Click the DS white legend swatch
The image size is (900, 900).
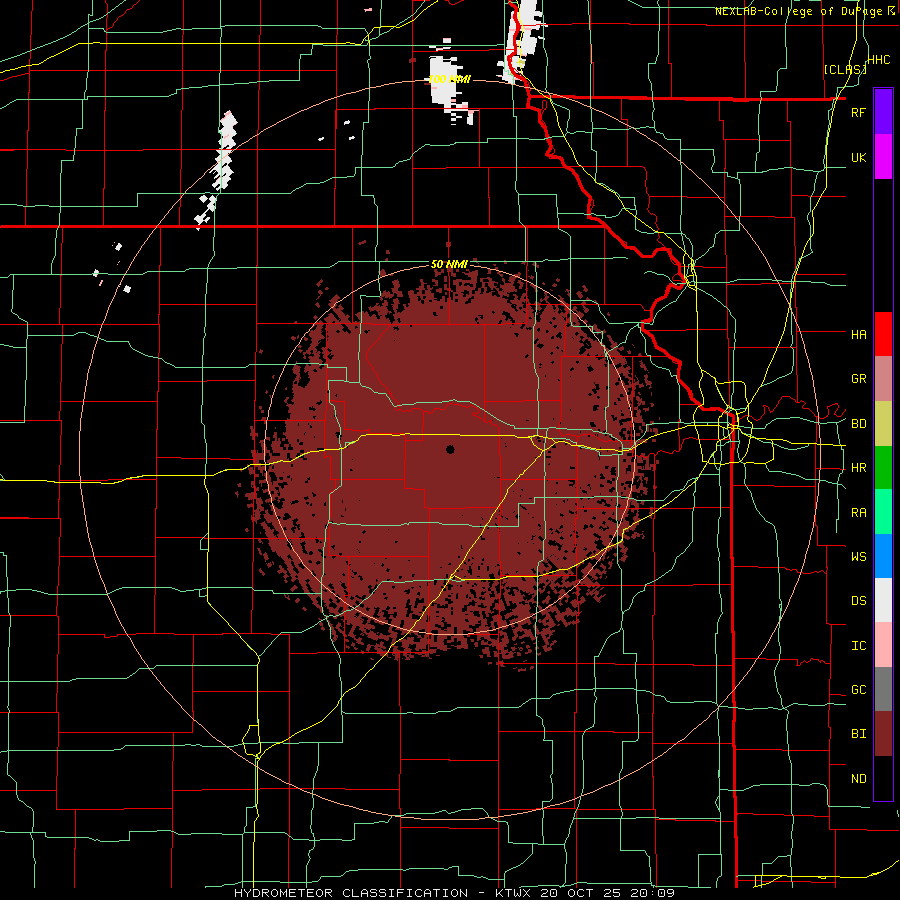(883, 600)
